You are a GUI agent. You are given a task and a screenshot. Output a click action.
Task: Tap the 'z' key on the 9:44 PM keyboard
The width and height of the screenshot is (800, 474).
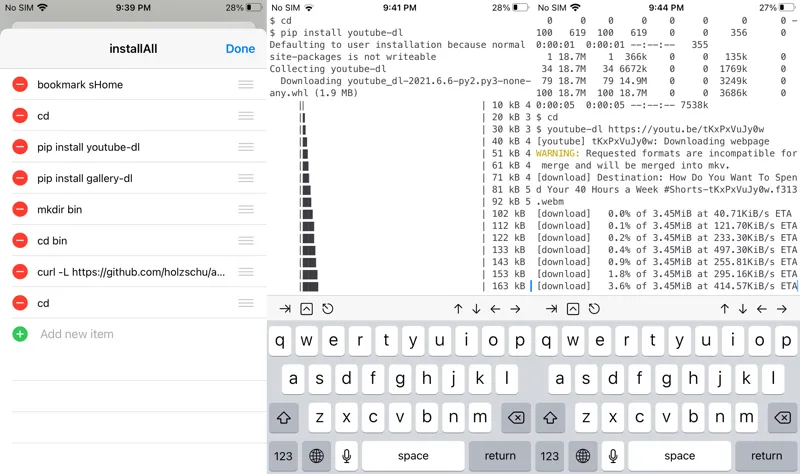coord(586,417)
